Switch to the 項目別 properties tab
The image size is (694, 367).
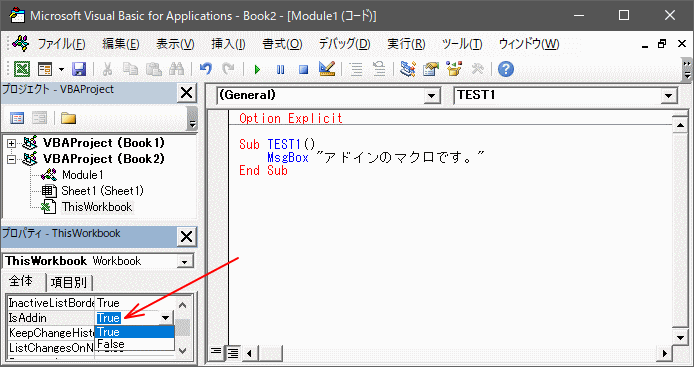click(69, 282)
